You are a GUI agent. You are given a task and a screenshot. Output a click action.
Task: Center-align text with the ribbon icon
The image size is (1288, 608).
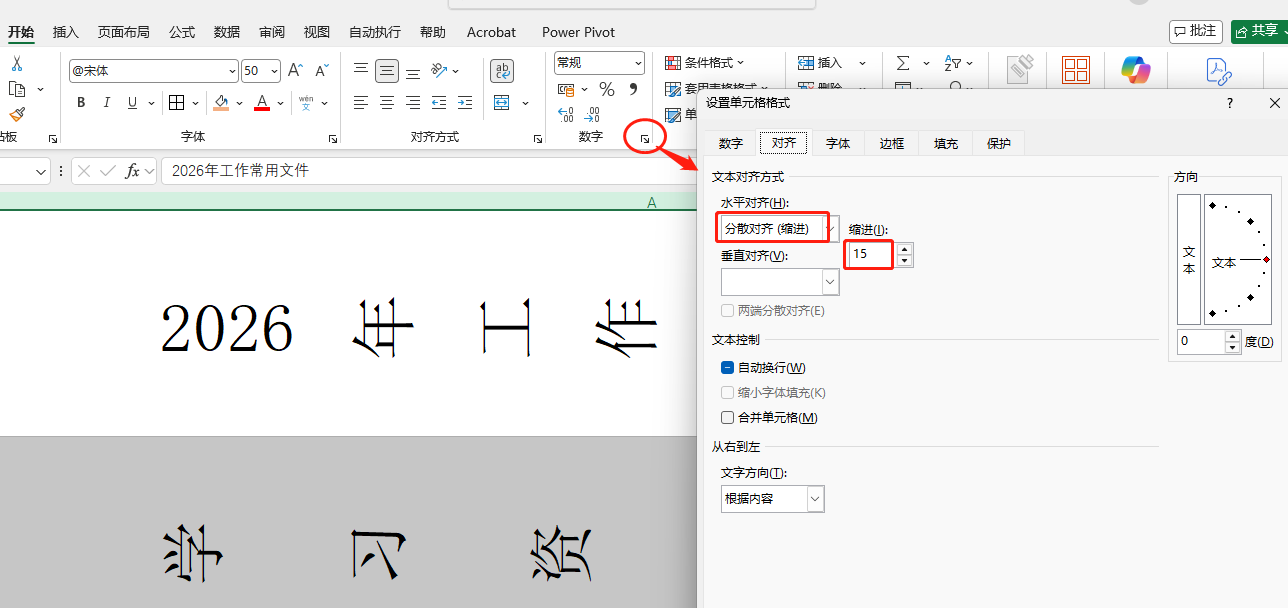[386, 103]
